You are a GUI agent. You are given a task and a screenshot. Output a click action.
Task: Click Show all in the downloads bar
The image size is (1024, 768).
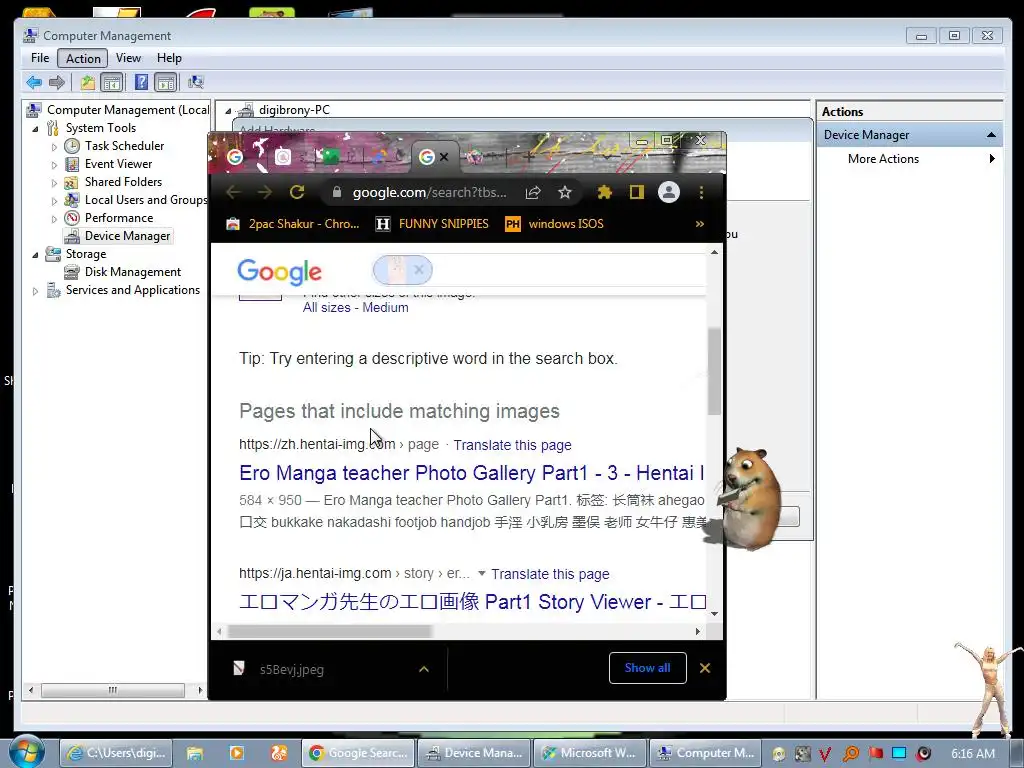point(647,668)
